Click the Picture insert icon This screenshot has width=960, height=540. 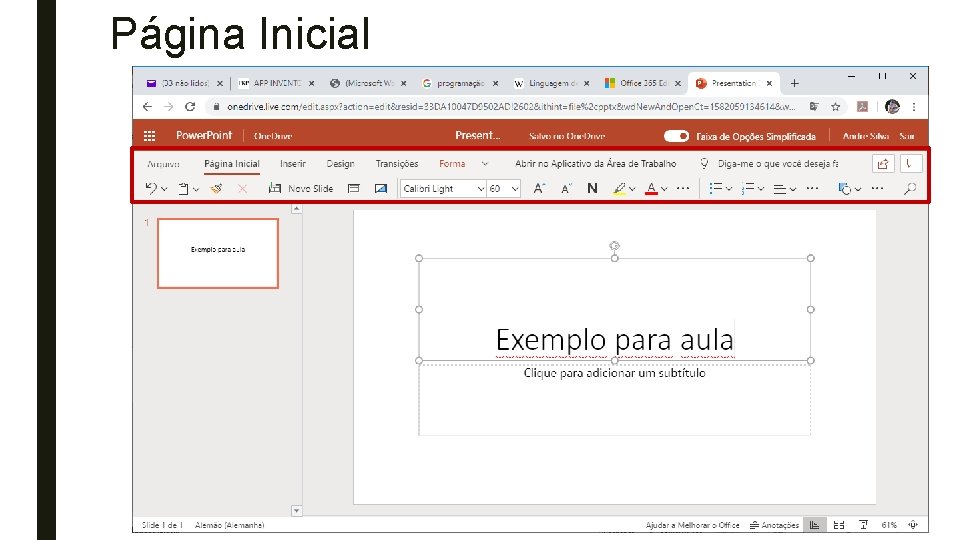click(x=381, y=189)
